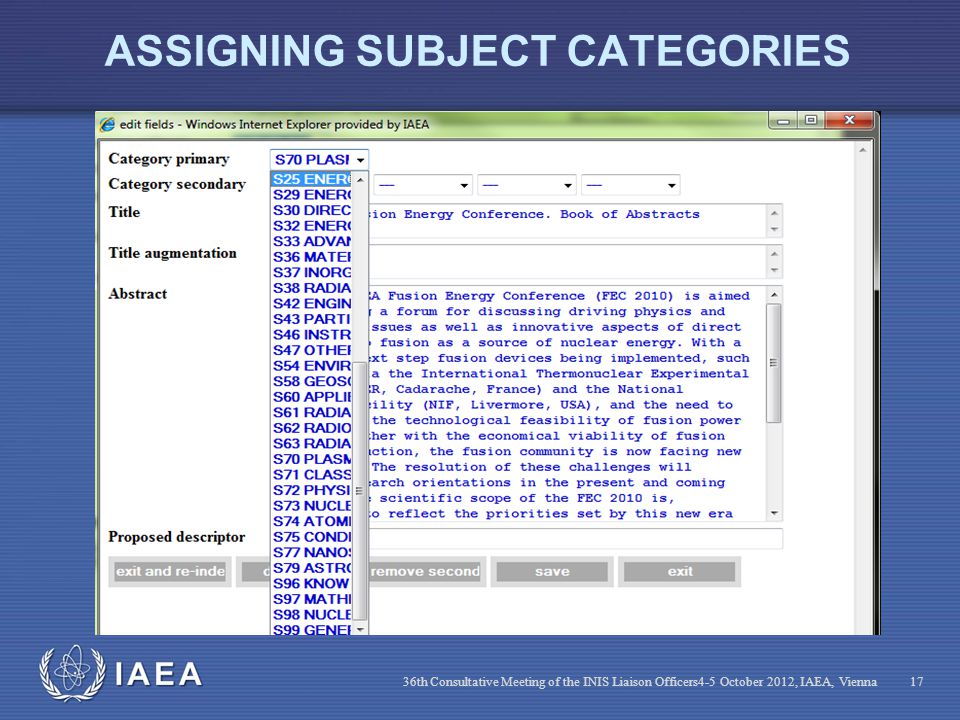
Task: Choose S77 NANOS category option
Action: pyautogui.click(x=312, y=553)
